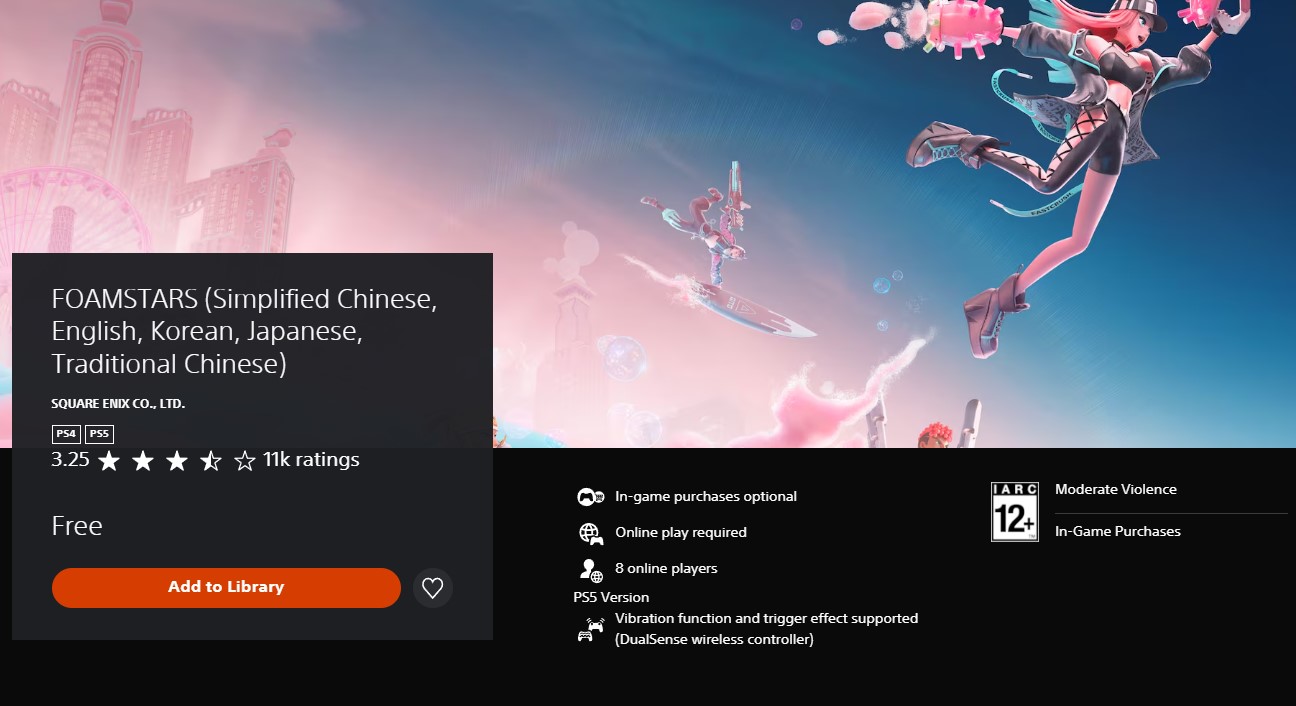Click the 8 online players icon
The height and width of the screenshot is (706, 1296).
coord(591,569)
